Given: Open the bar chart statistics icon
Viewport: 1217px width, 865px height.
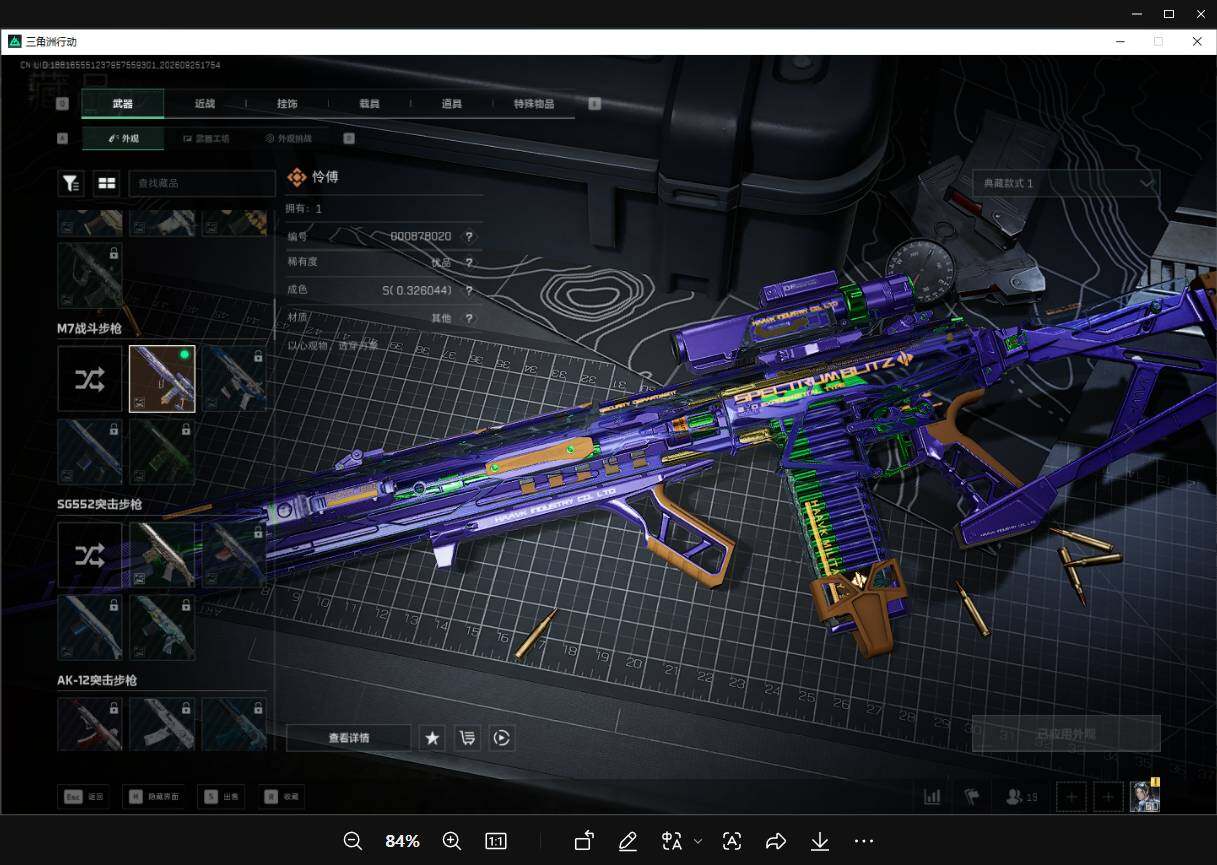Looking at the screenshot, I should pyautogui.click(x=932, y=797).
